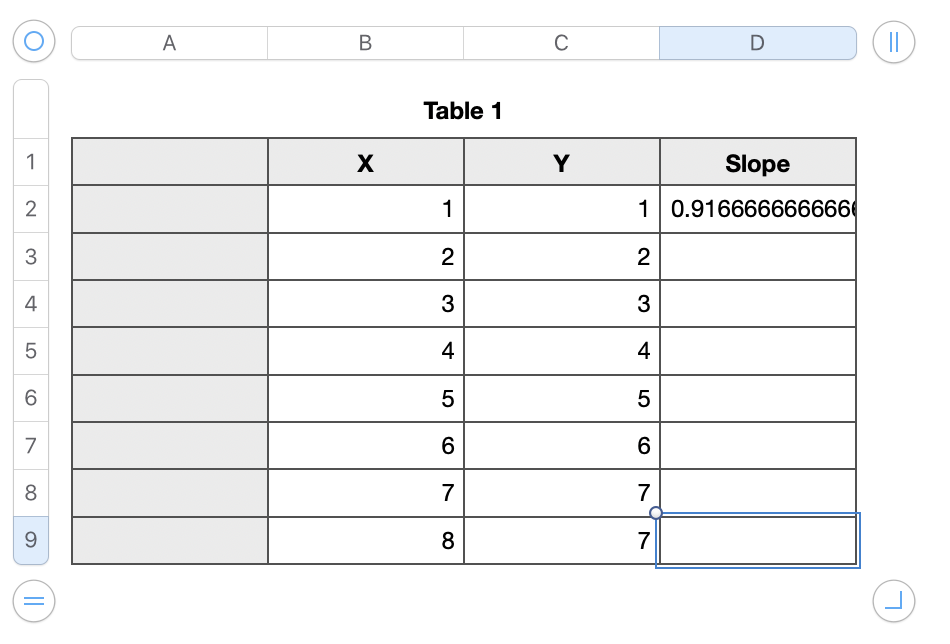This screenshot has width=950, height=644.
Task: Select row 2 header tab
Action: (31, 209)
